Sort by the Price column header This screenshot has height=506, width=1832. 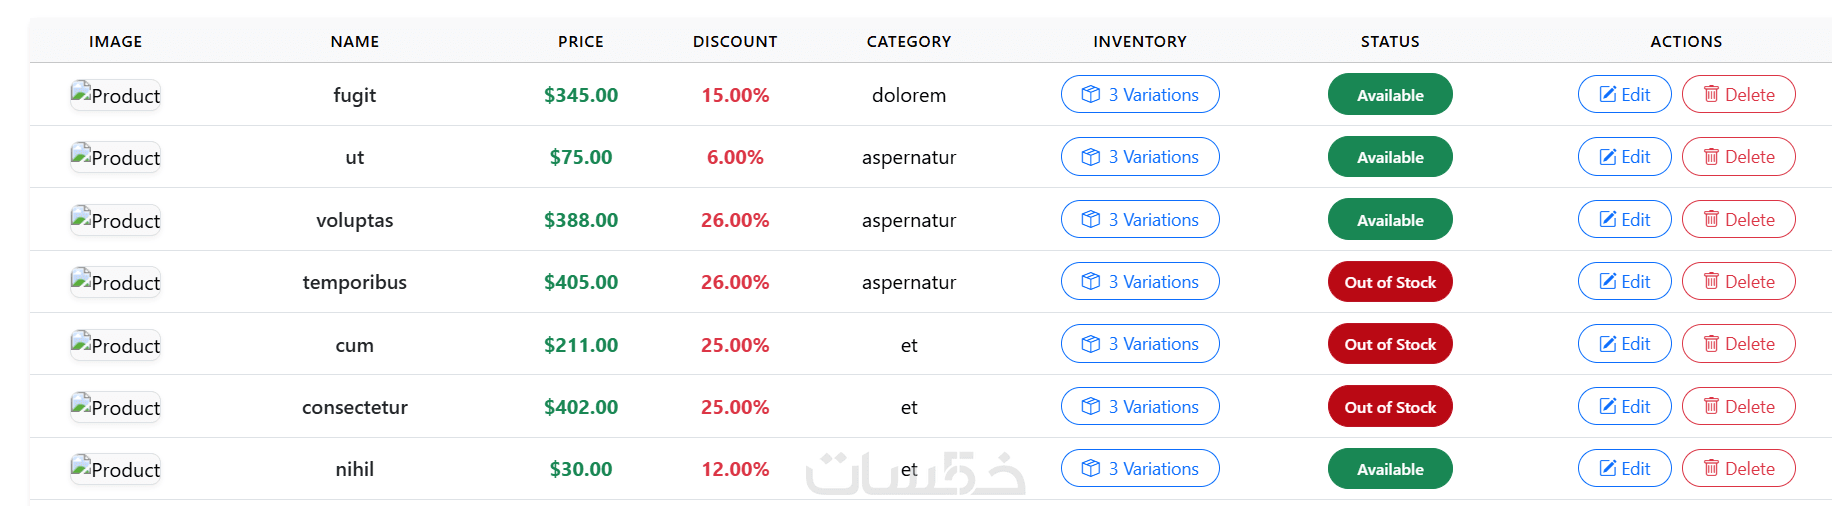(580, 42)
